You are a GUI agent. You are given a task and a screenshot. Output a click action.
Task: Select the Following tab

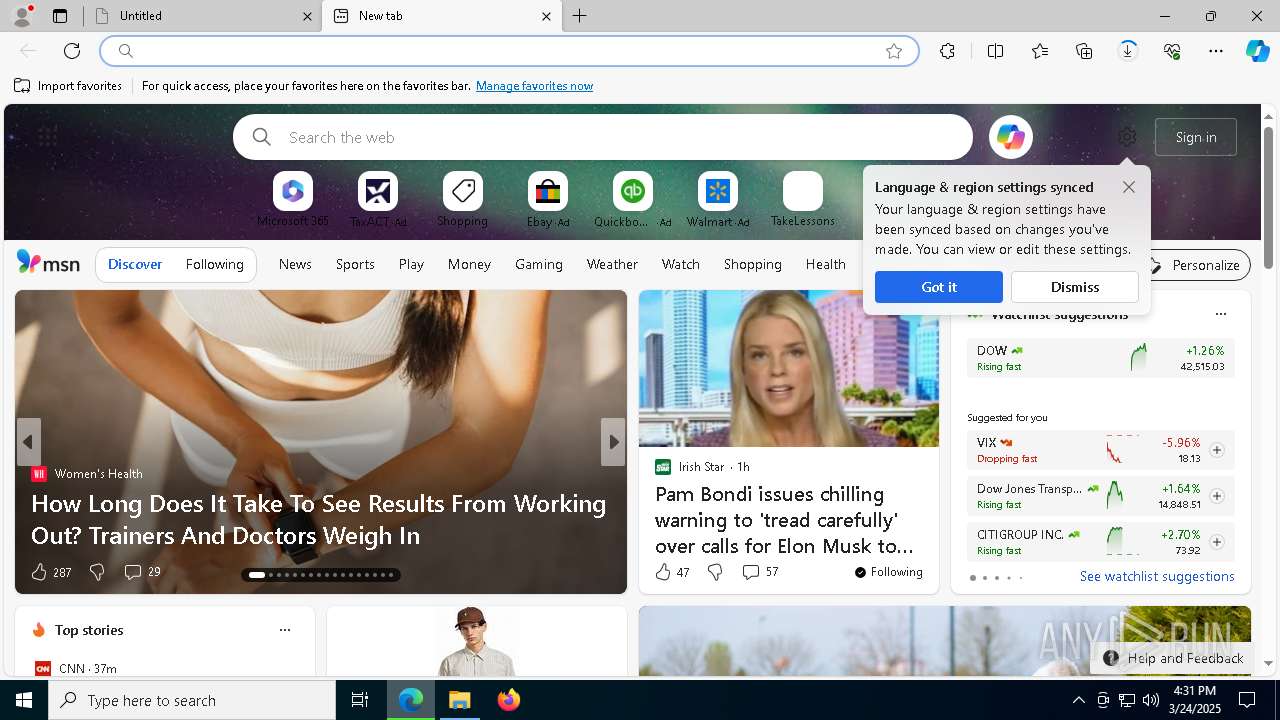[x=215, y=264]
